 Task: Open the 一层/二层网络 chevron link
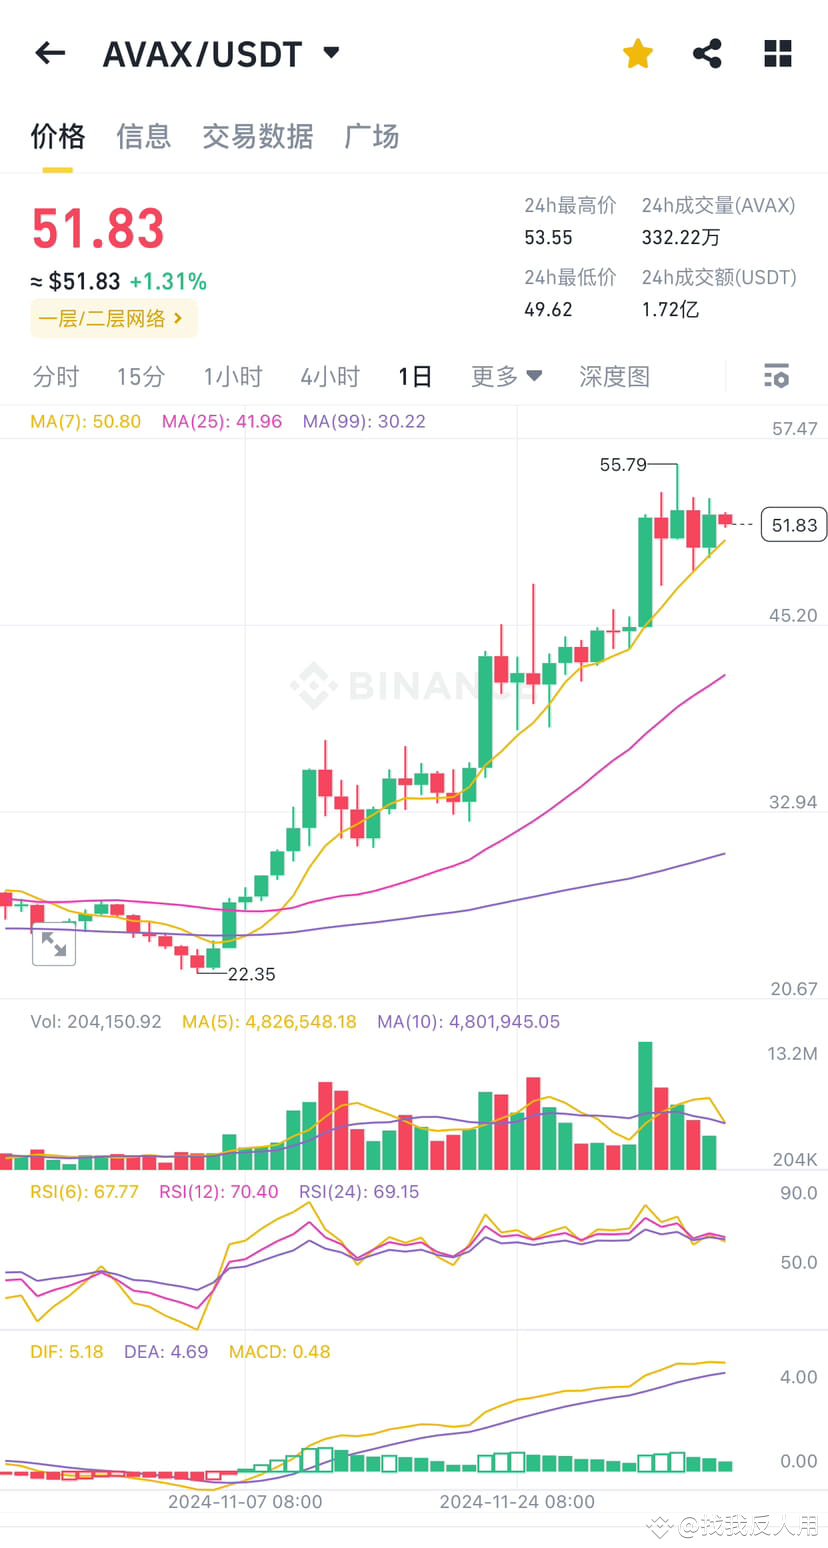tap(113, 317)
